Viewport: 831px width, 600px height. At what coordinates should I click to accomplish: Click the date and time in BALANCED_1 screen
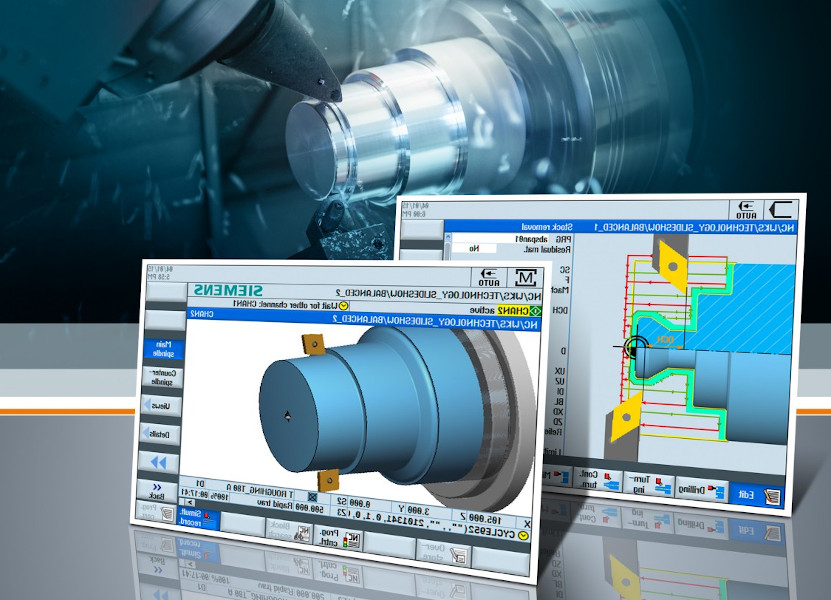click(x=417, y=209)
